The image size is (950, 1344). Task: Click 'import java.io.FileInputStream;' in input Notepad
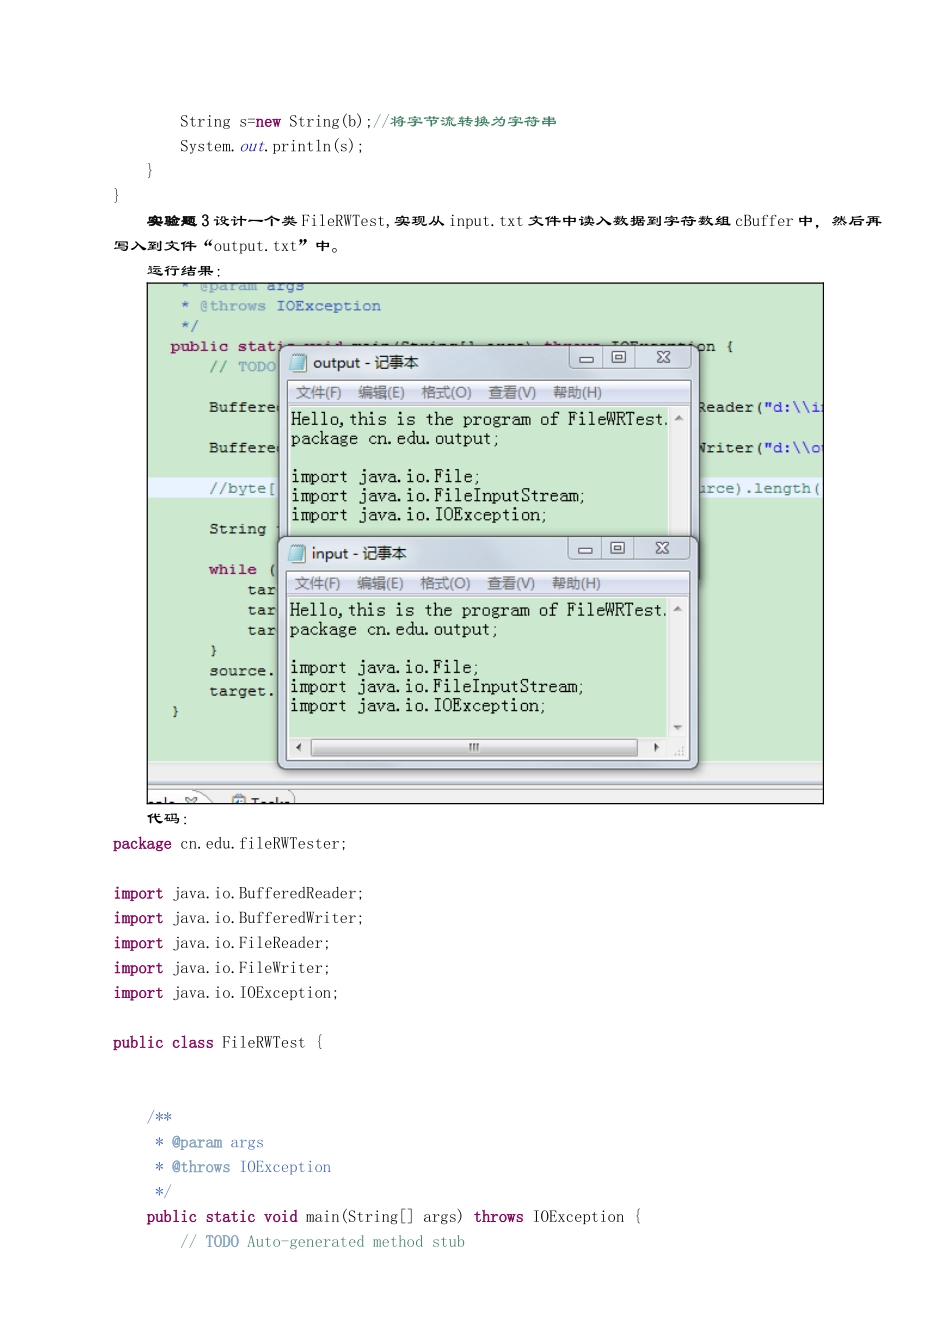[x=437, y=687]
